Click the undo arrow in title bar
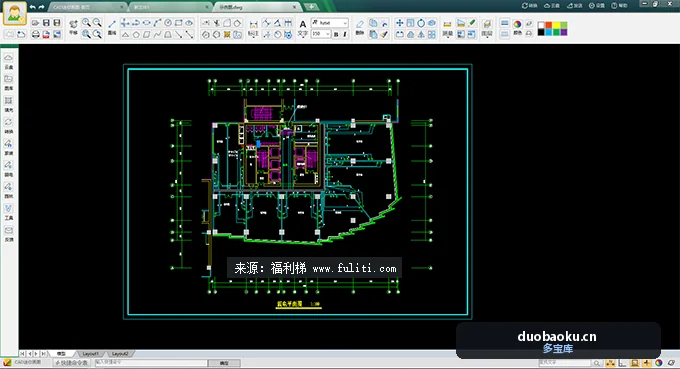 tap(33, 7)
